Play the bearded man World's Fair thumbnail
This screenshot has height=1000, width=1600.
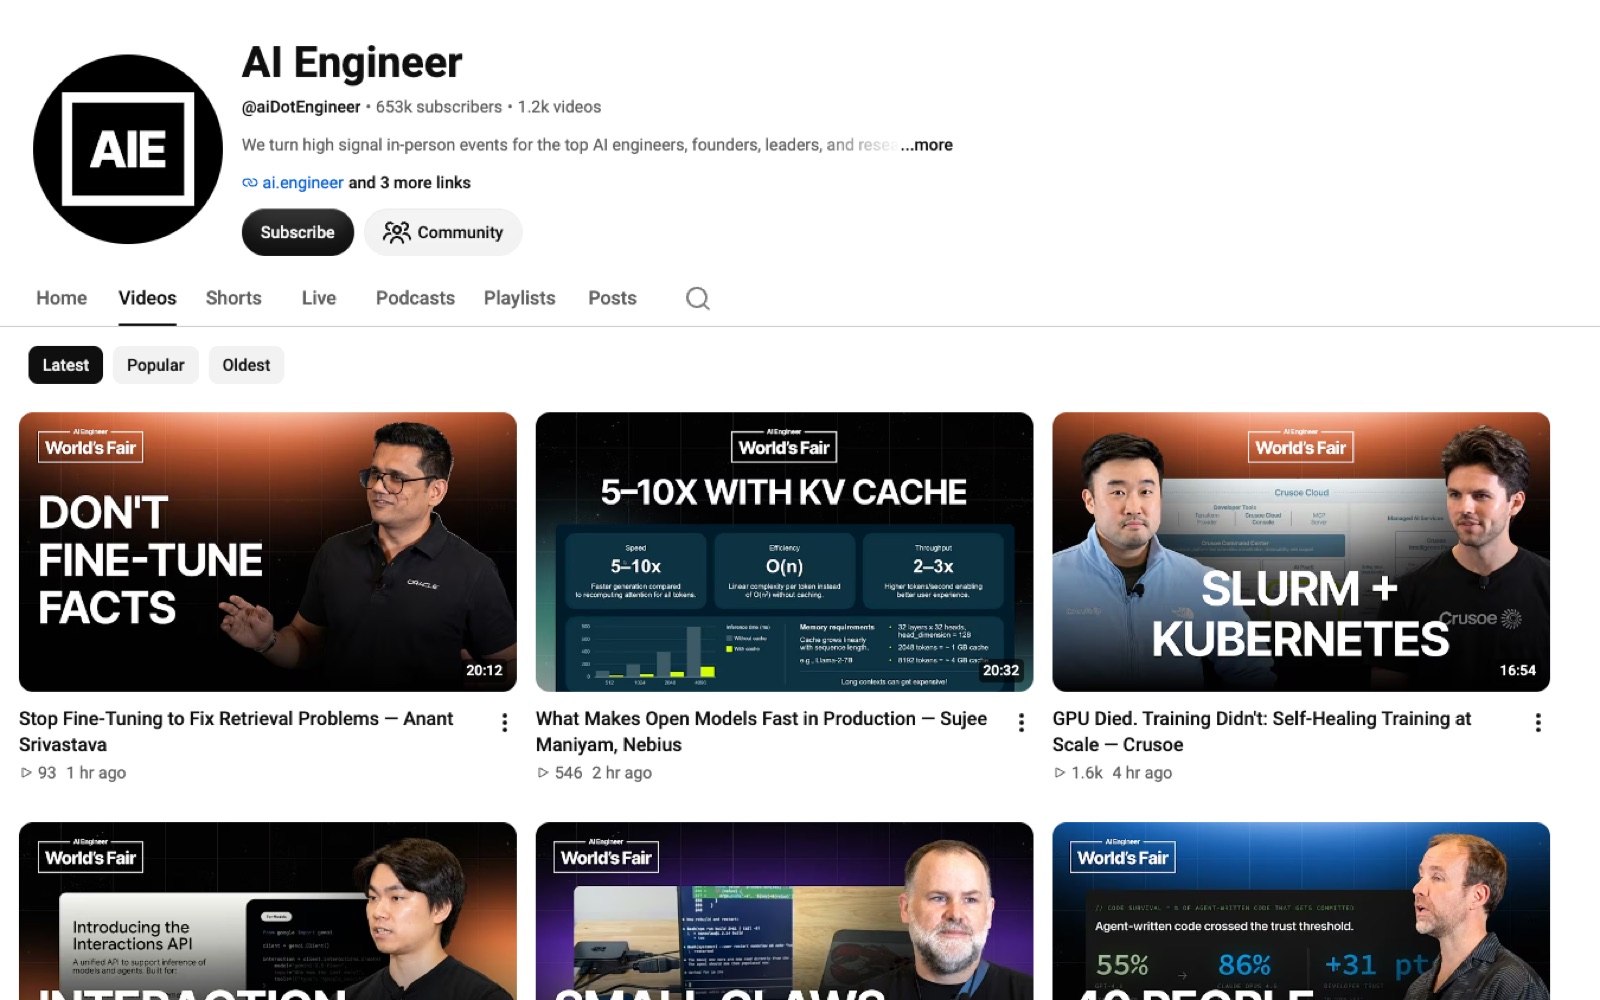coord(785,911)
